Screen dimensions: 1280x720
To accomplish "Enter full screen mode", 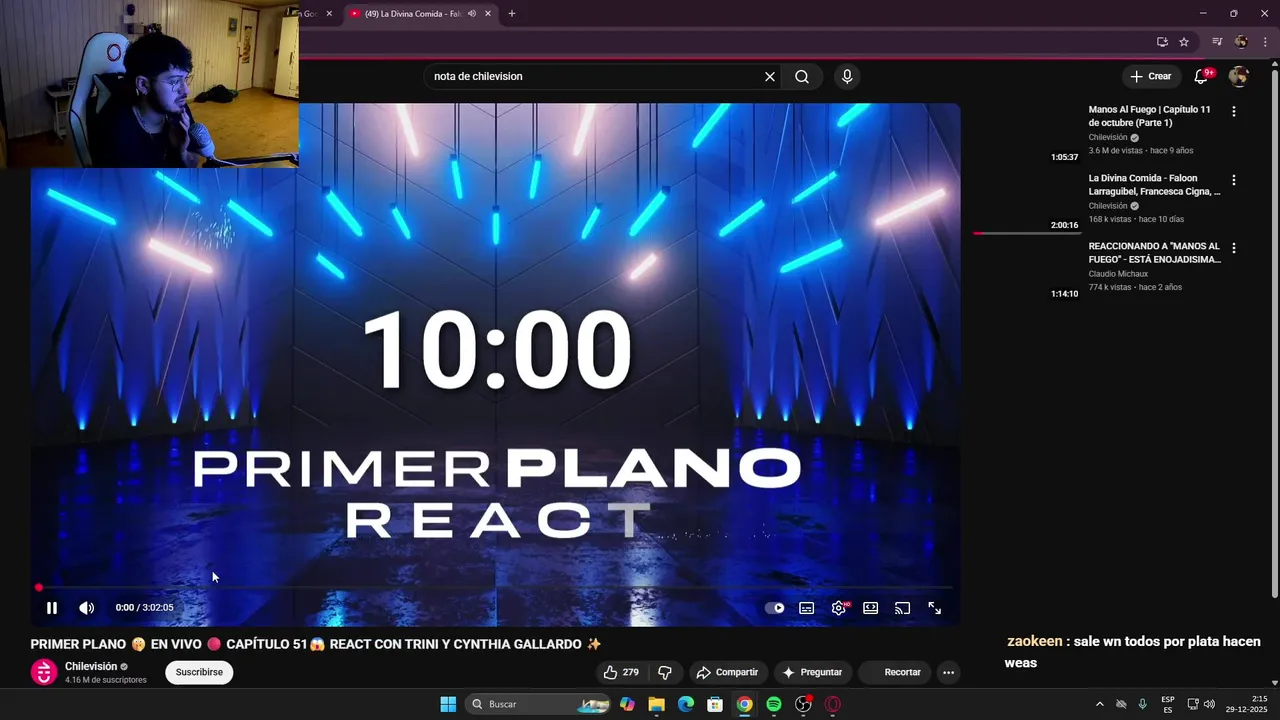I will [935, 608].
